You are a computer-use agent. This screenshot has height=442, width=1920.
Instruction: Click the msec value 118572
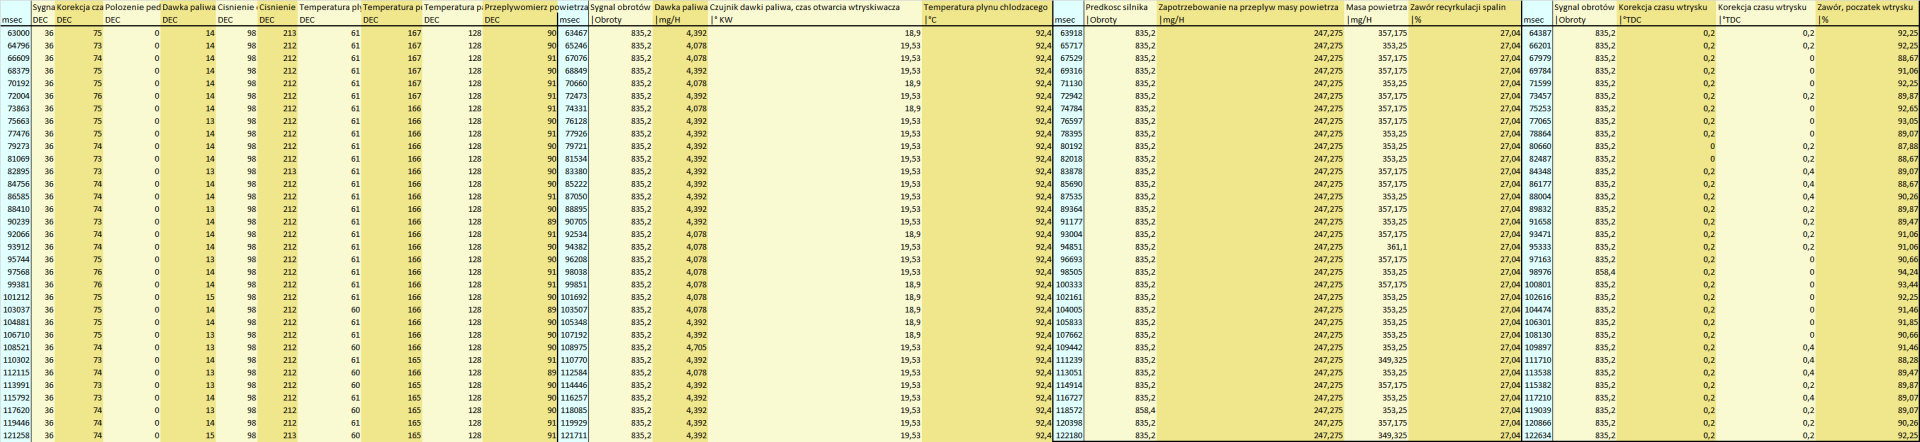(1069, 410)
